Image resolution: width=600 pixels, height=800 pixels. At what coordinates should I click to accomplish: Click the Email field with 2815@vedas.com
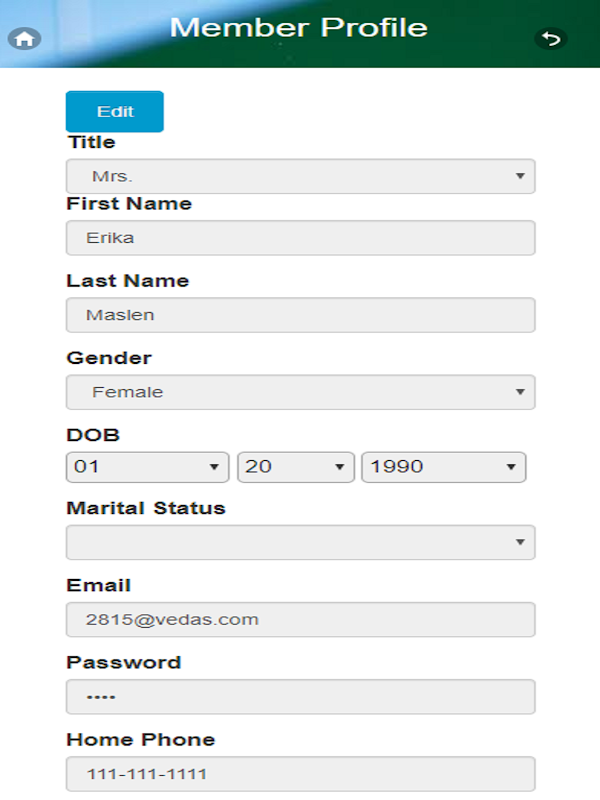[x=300, y=619]
